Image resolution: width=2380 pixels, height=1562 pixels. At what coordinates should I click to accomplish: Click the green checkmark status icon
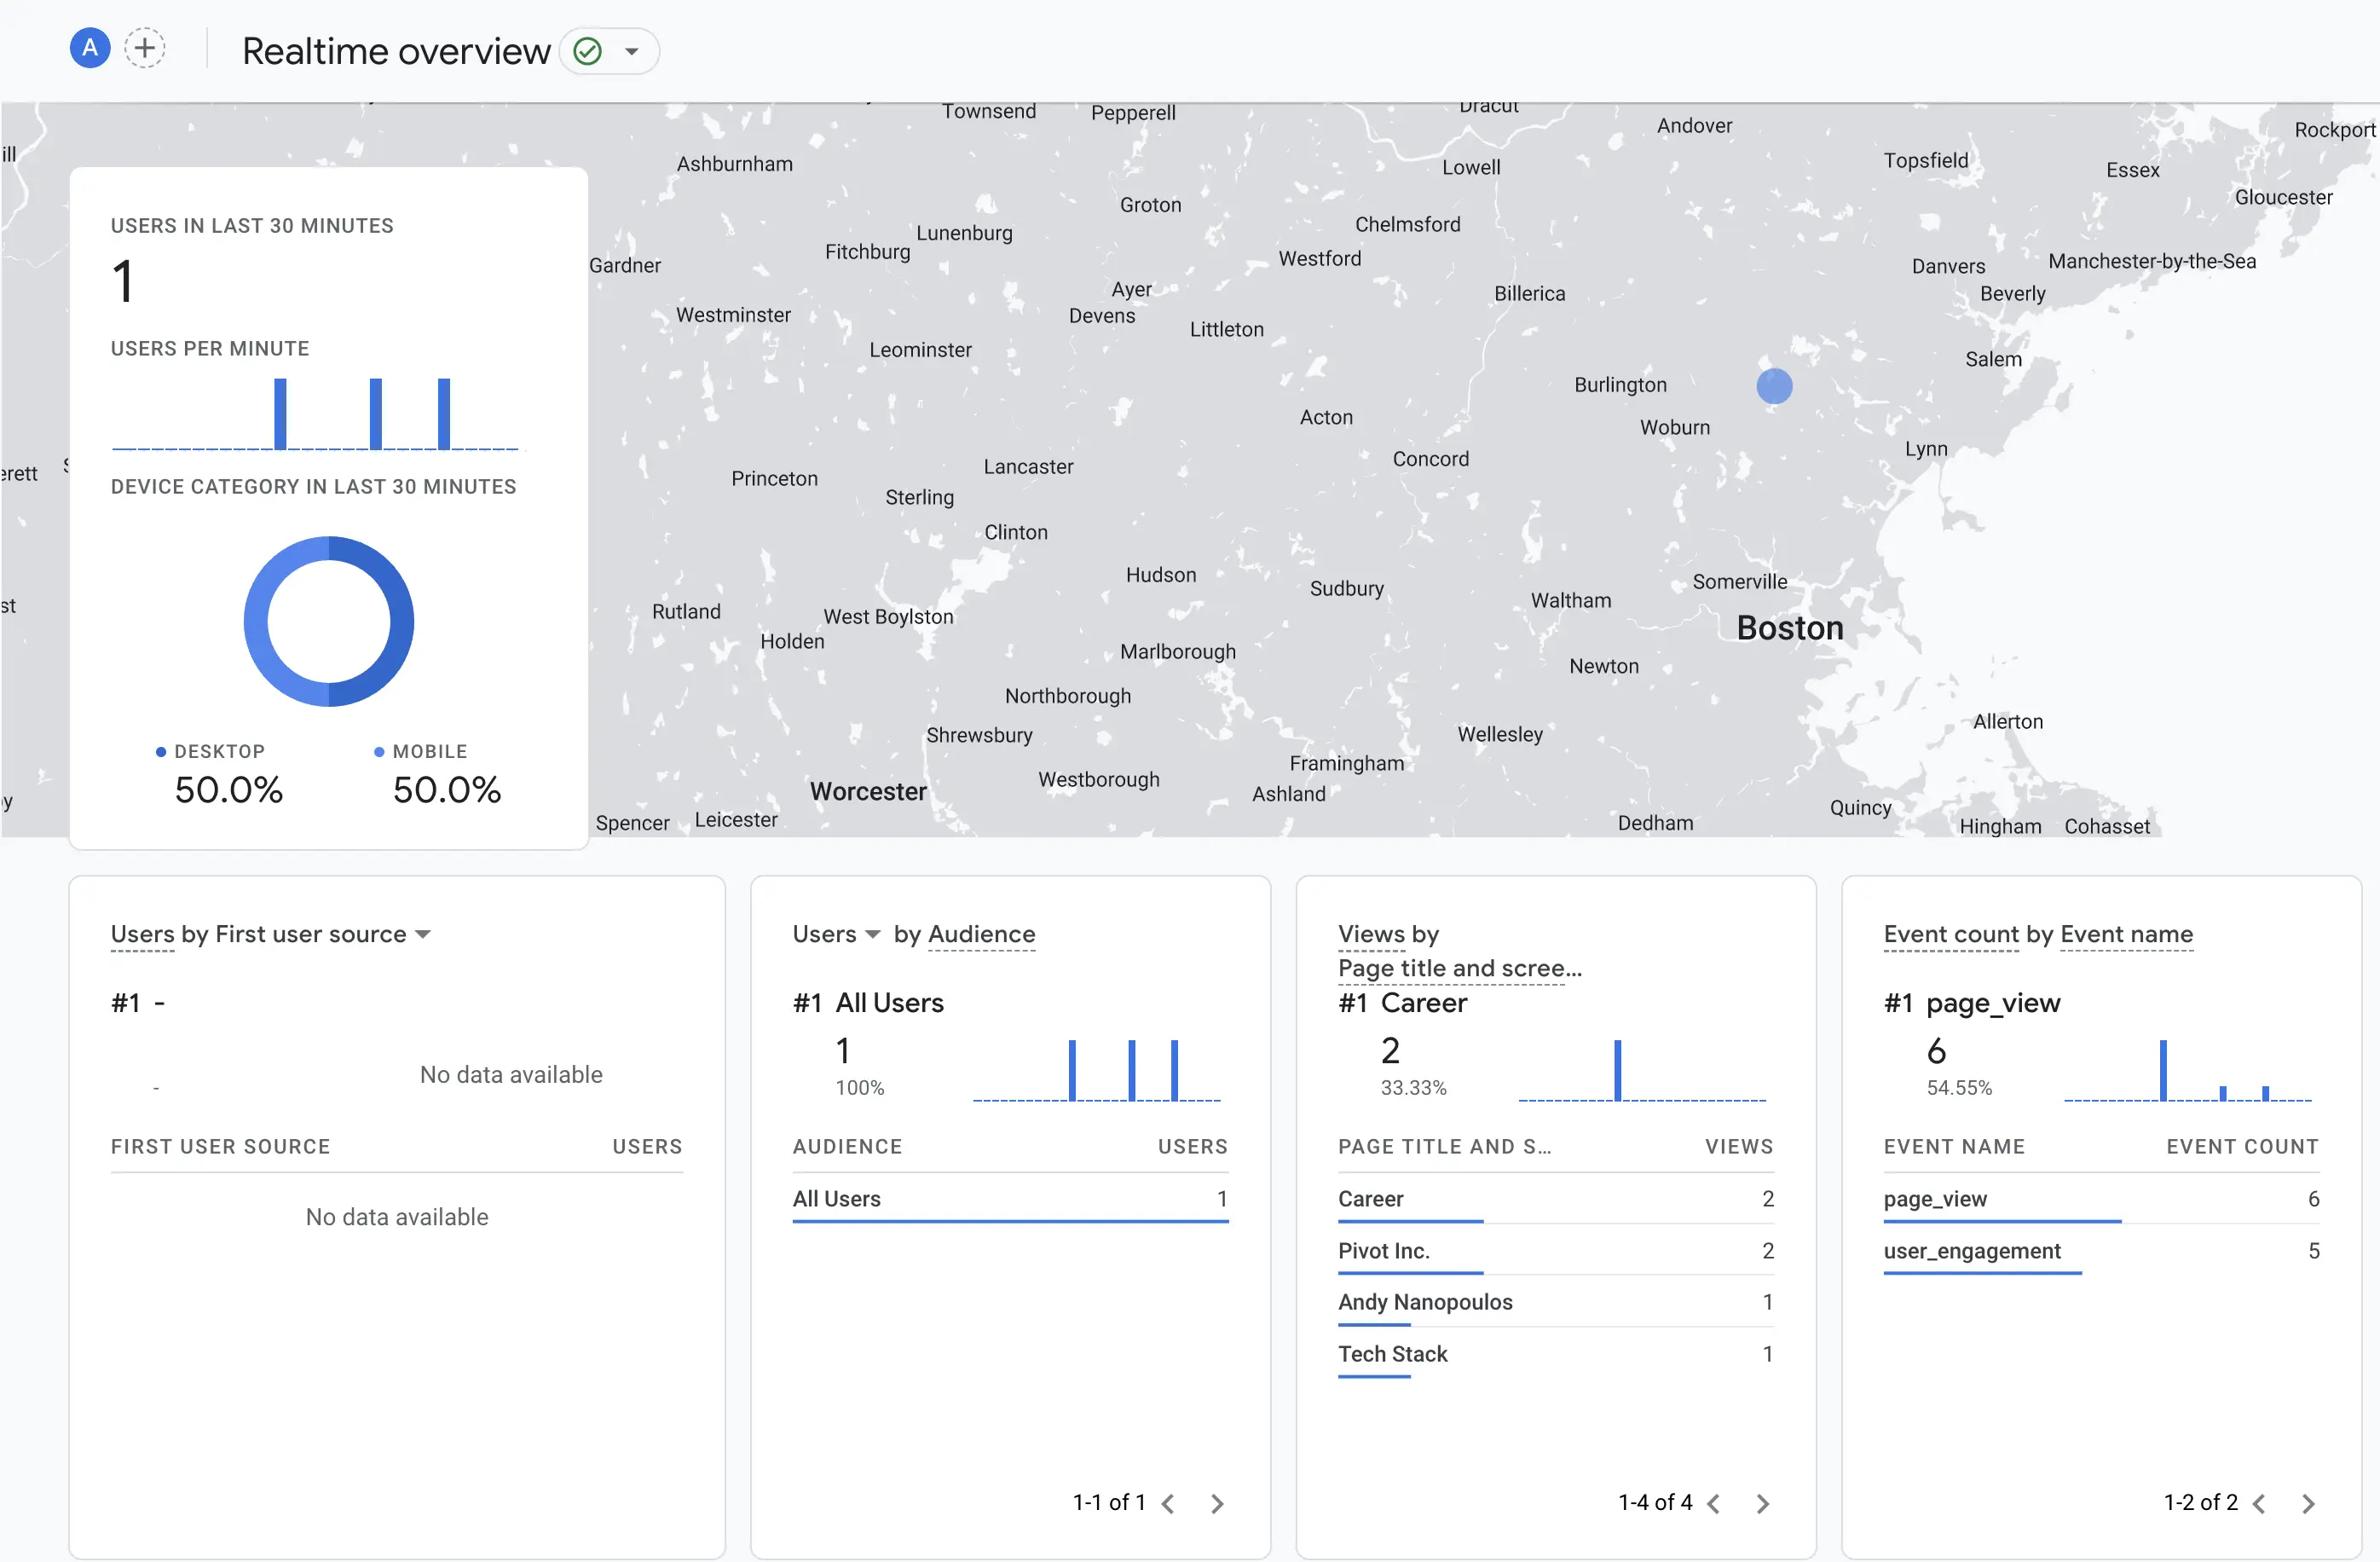click(588, 51)
